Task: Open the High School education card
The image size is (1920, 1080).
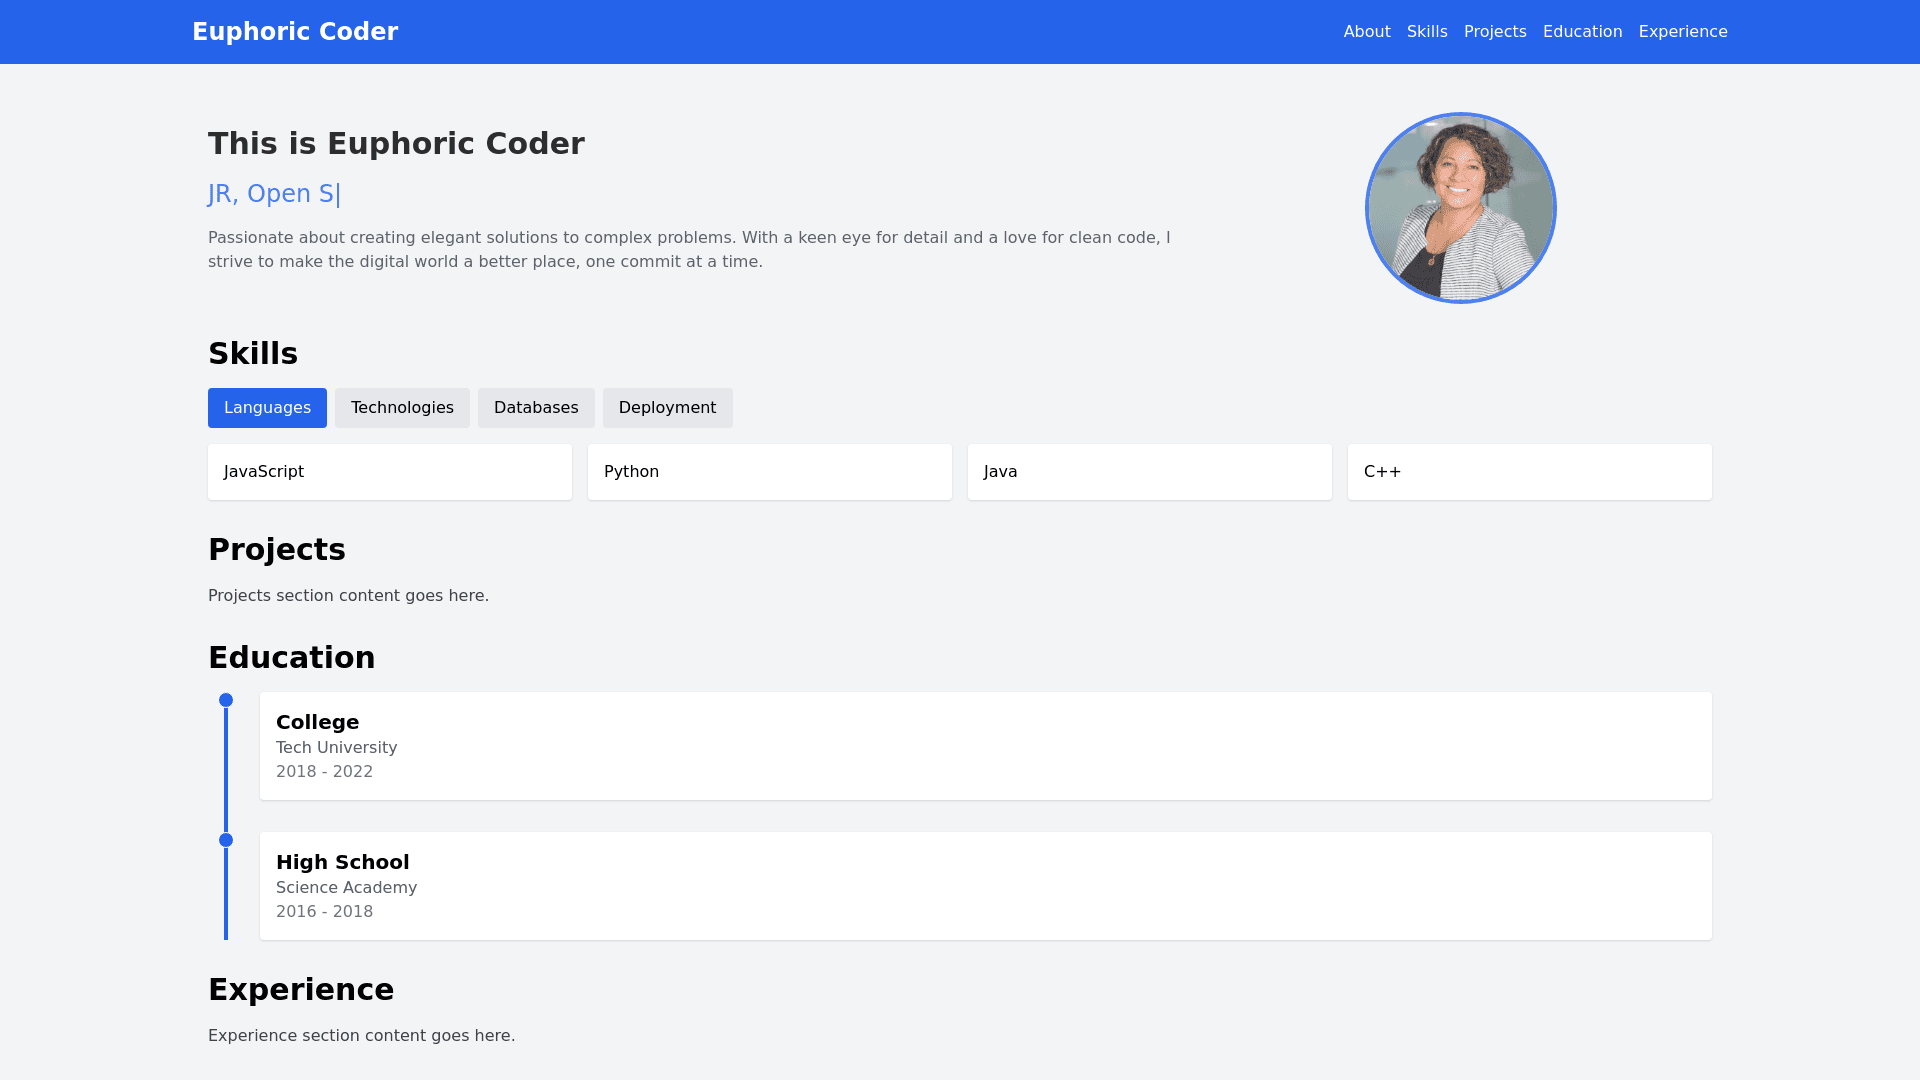Action: point(985,886)
